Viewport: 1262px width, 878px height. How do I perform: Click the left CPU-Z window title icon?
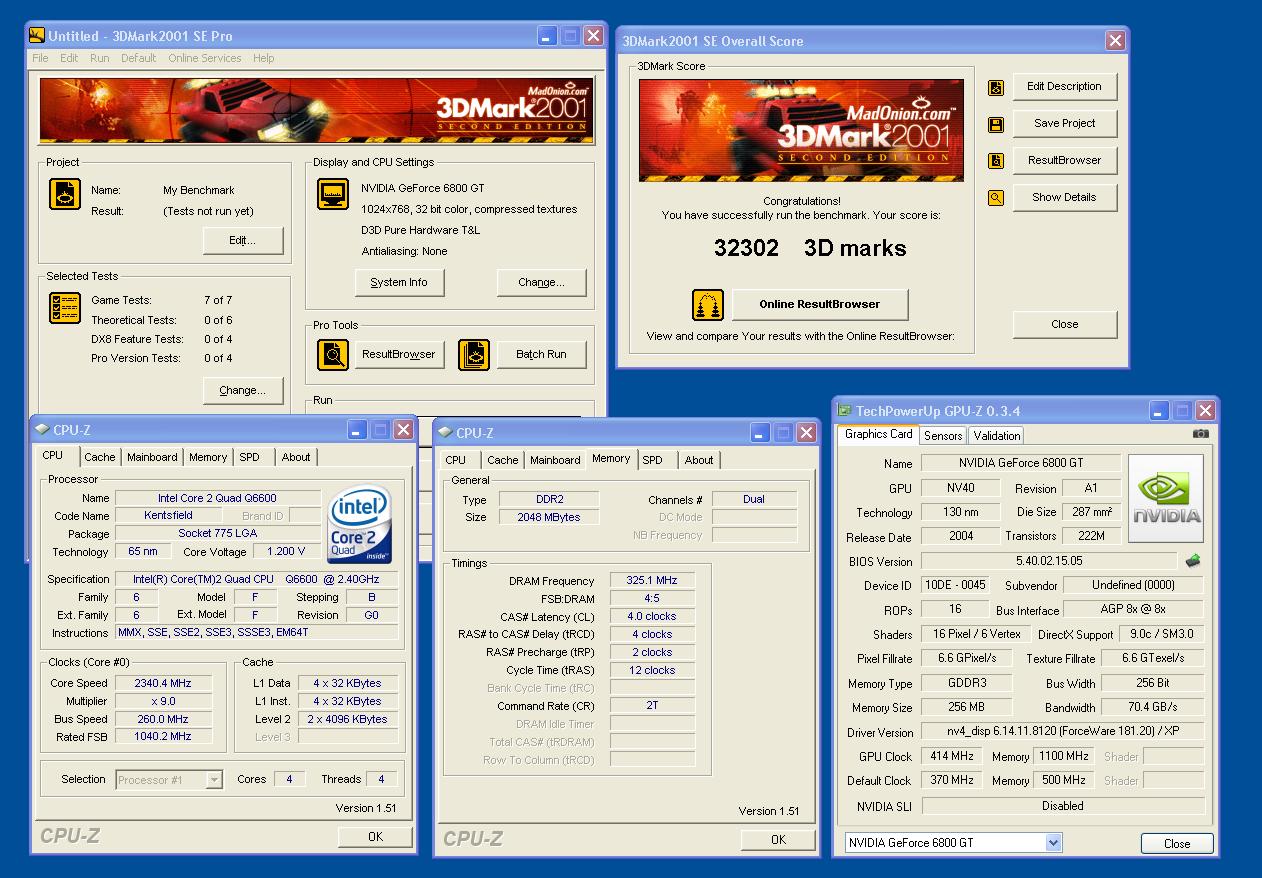41,430
